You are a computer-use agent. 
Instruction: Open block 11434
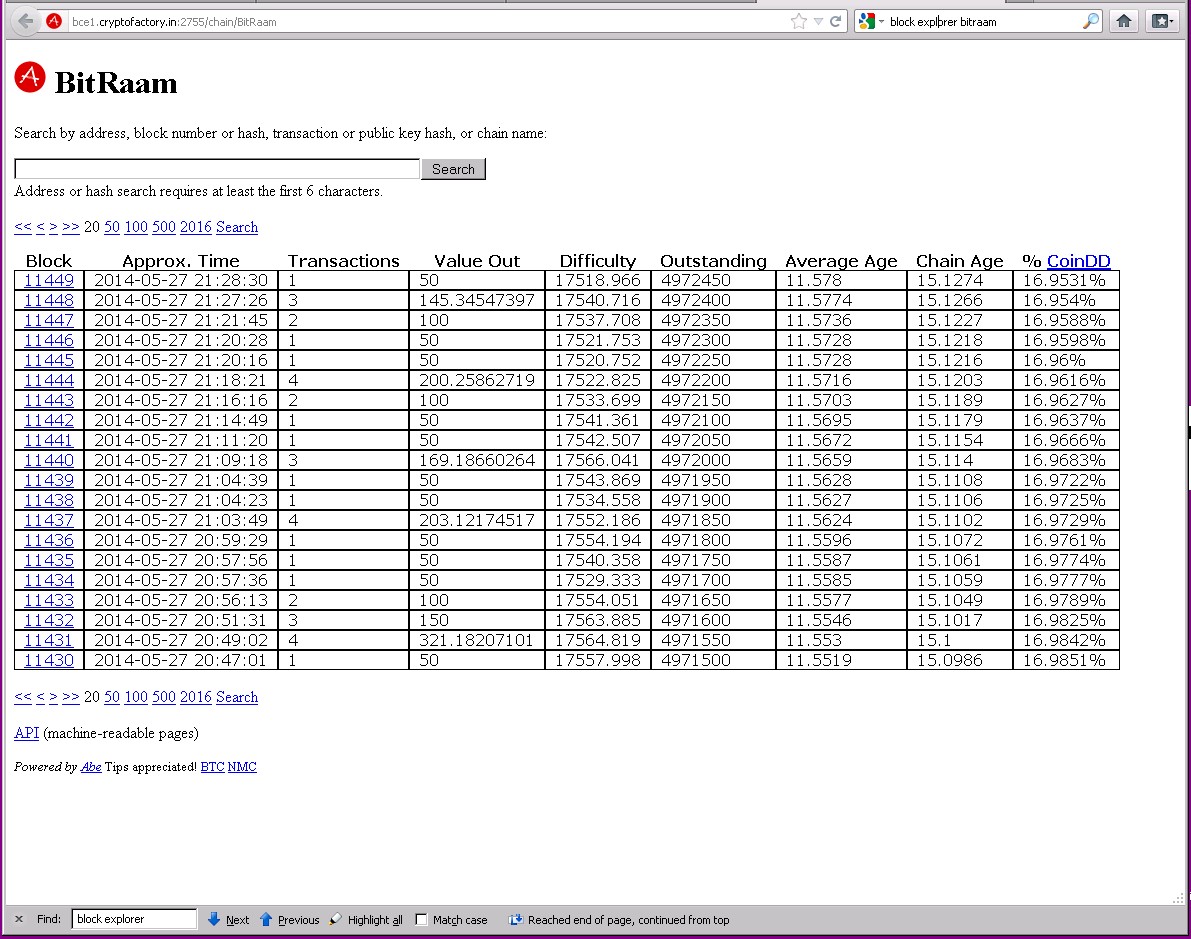(49, 580)
